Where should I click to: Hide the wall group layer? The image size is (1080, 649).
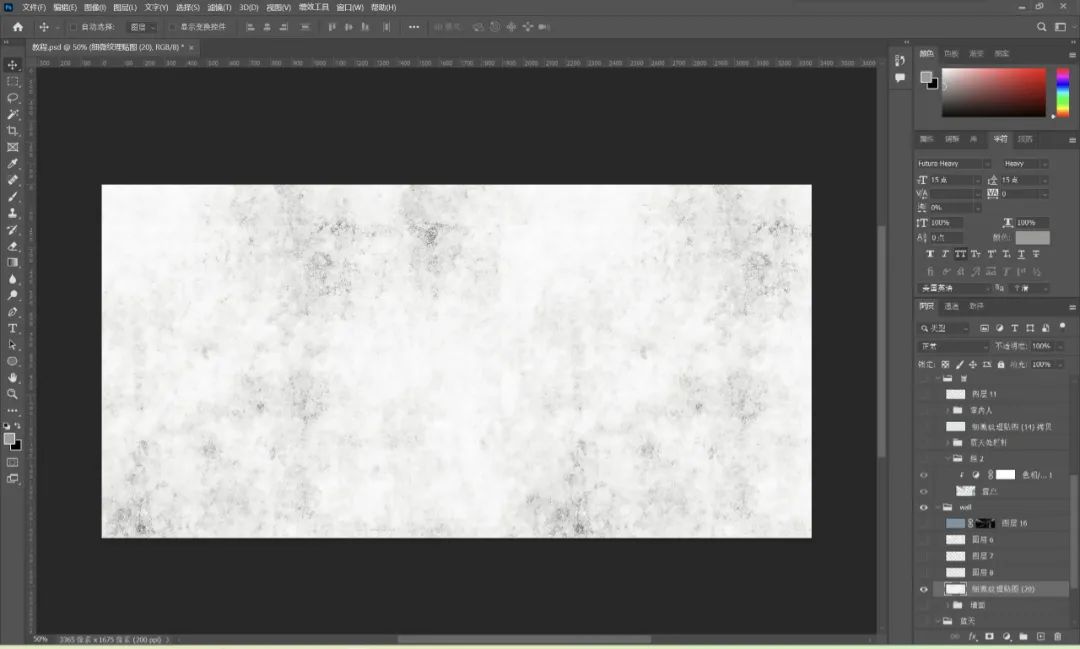[924, 508]
